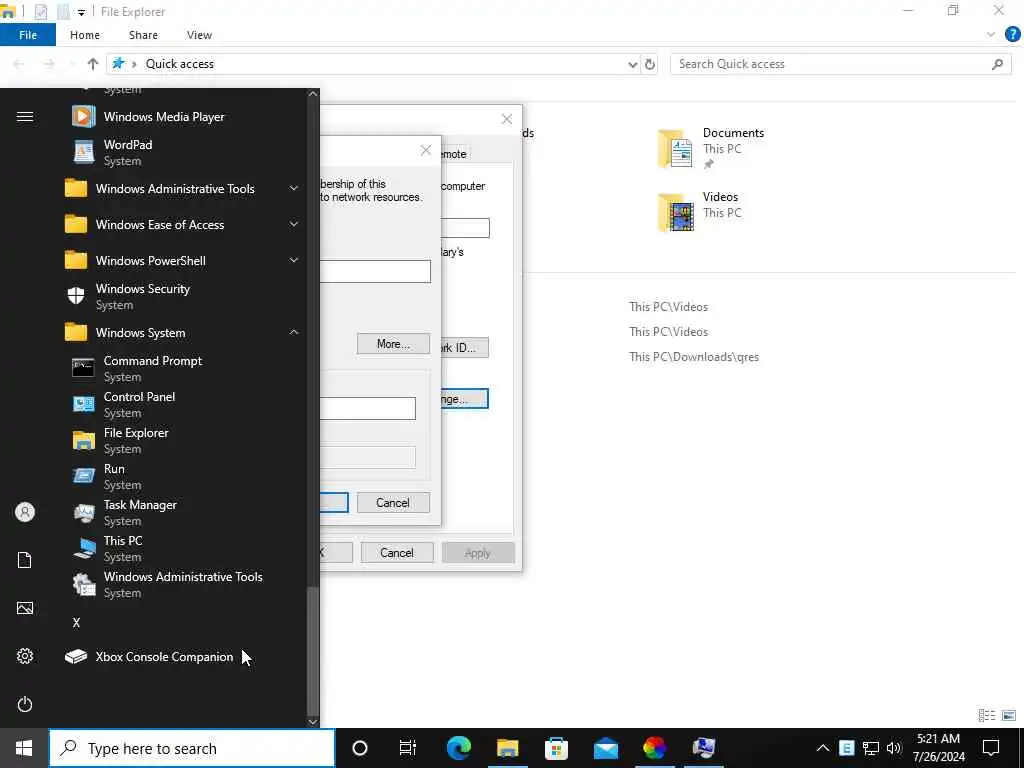Go up one folder level
This screenshot has width=1024, height=768.
coord(93,64)
